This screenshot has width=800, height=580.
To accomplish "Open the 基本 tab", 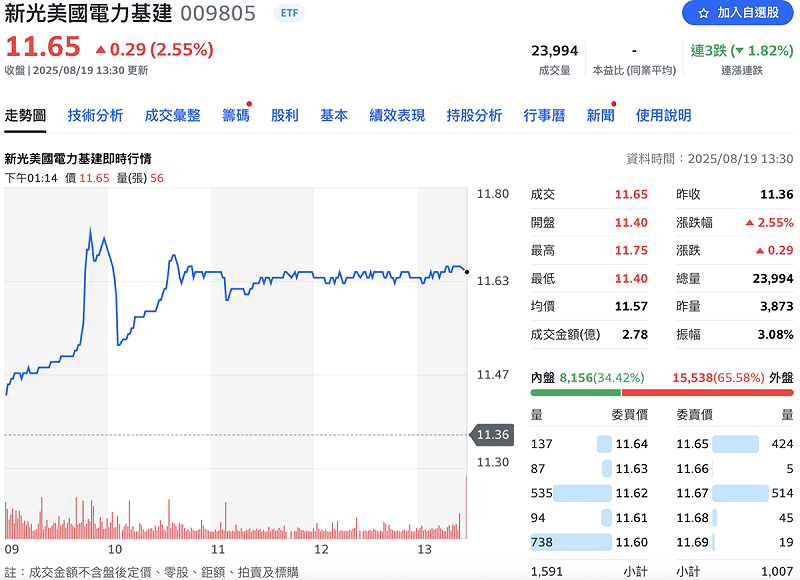I will [x=334, y=116].
